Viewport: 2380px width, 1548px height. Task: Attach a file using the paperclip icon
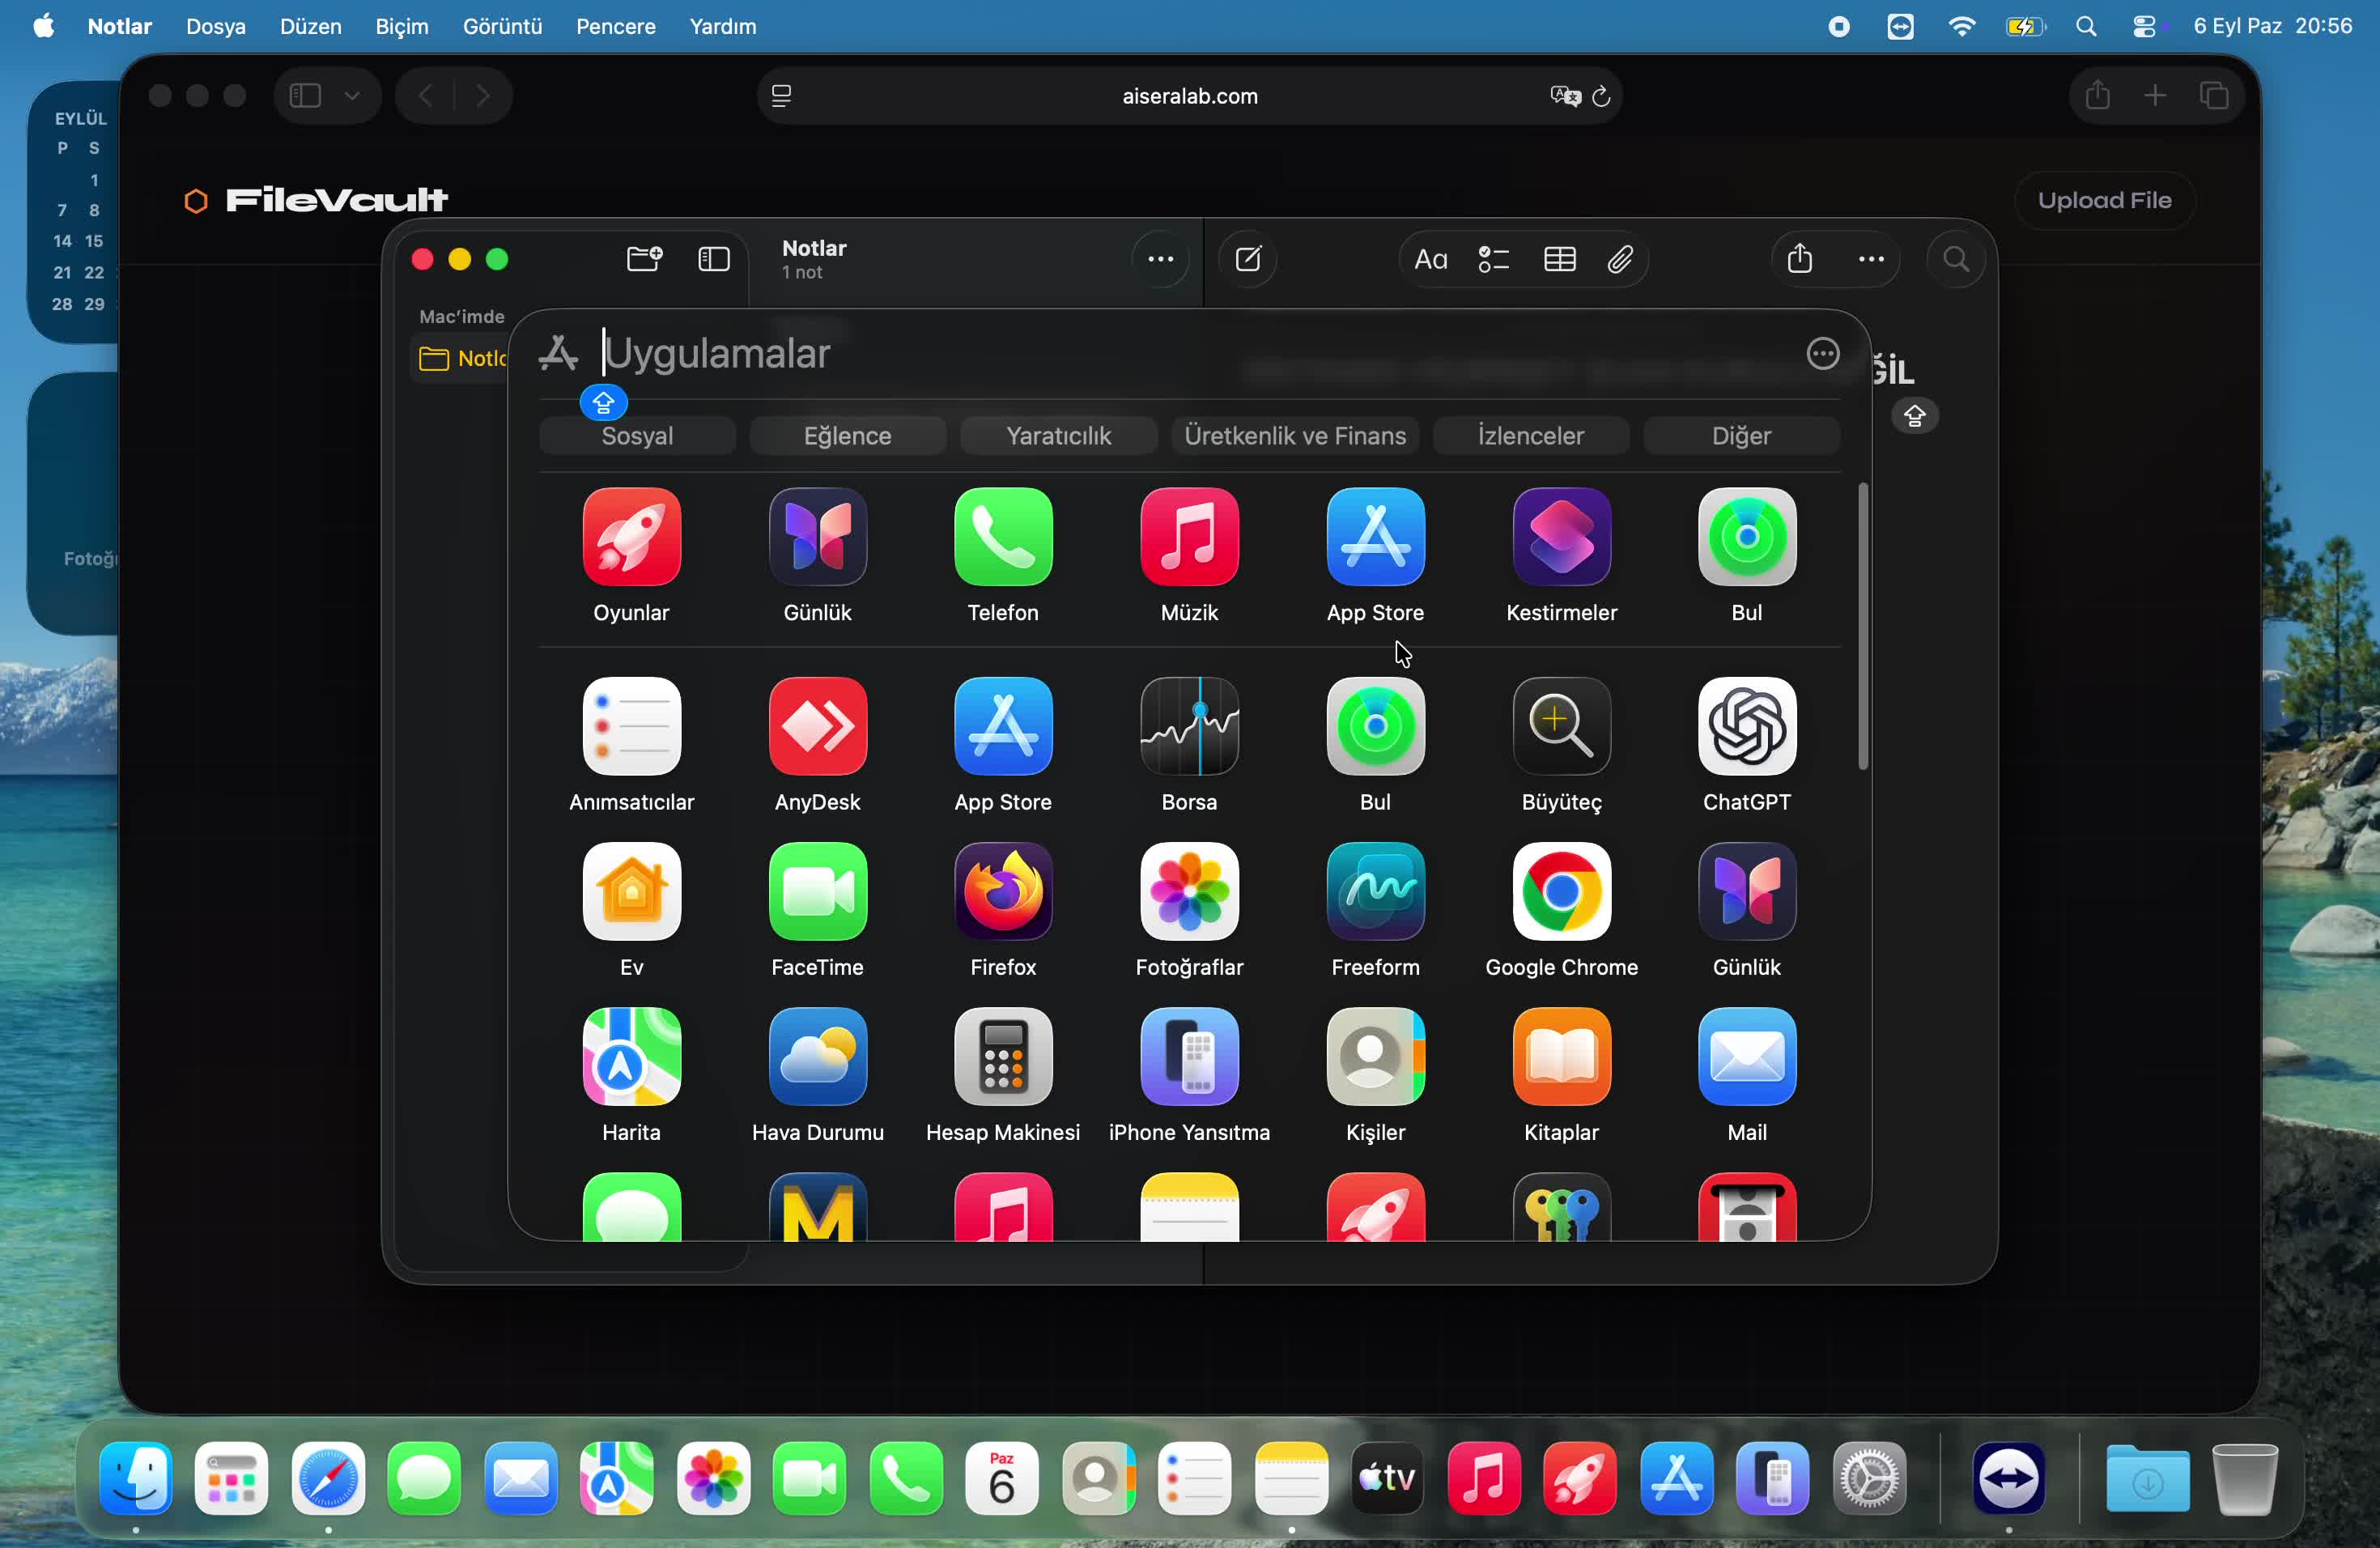pyautogui.click(x=1620, y=260)
